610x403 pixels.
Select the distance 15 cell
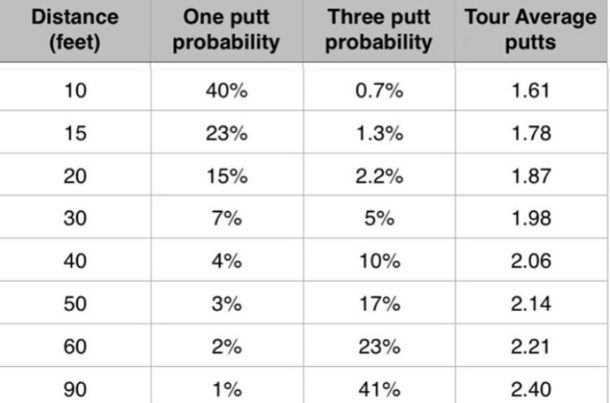[x=75, y=133]
